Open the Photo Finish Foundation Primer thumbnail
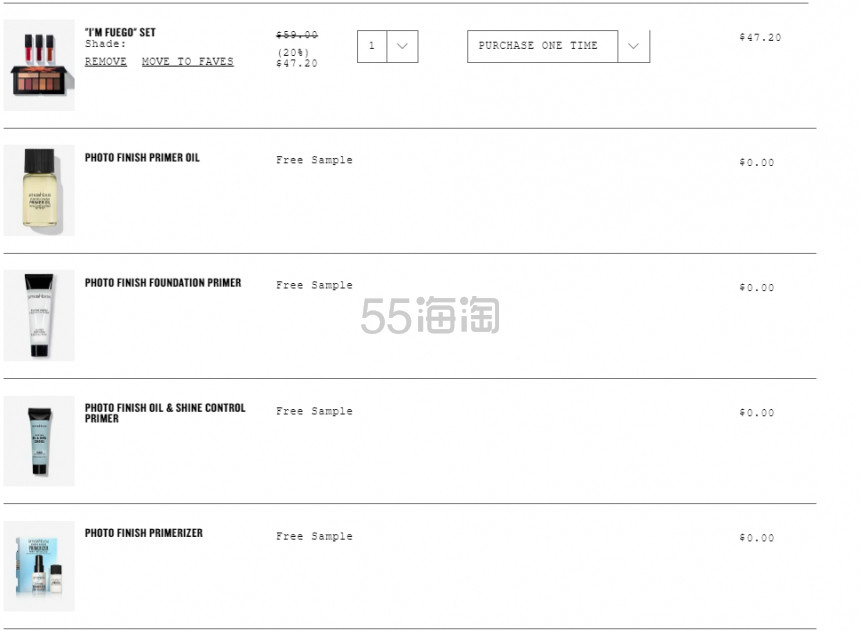This screenshot has height=631, width=860. click(39, 315)
